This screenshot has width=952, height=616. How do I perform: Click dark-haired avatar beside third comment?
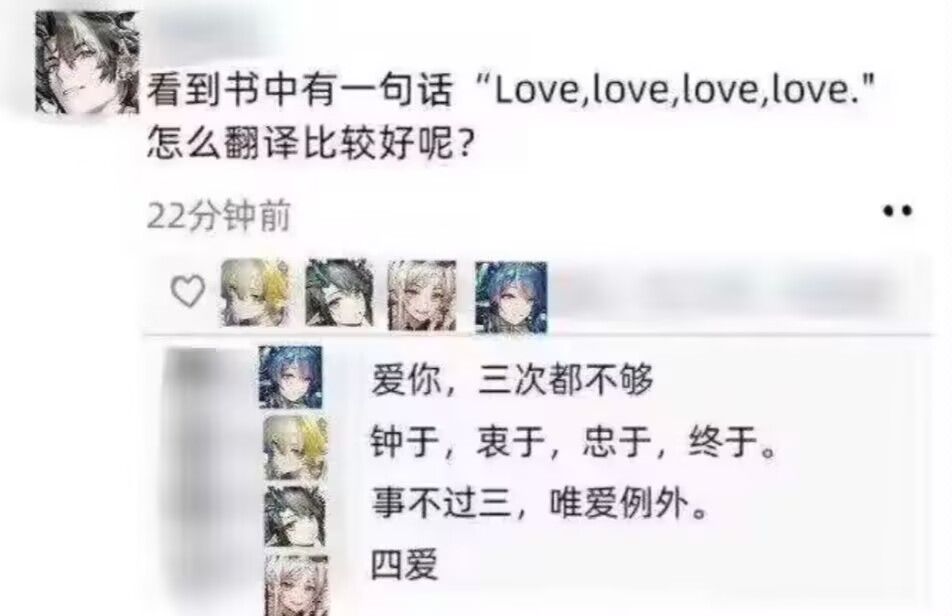(x=296, y=516)
